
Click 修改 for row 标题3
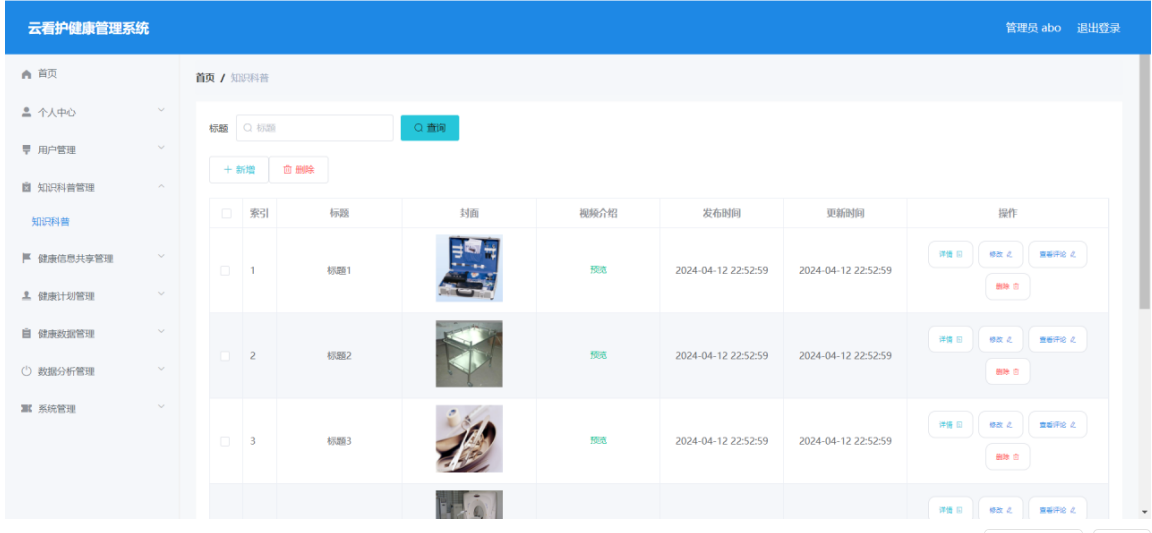(x=1001, y=425)
